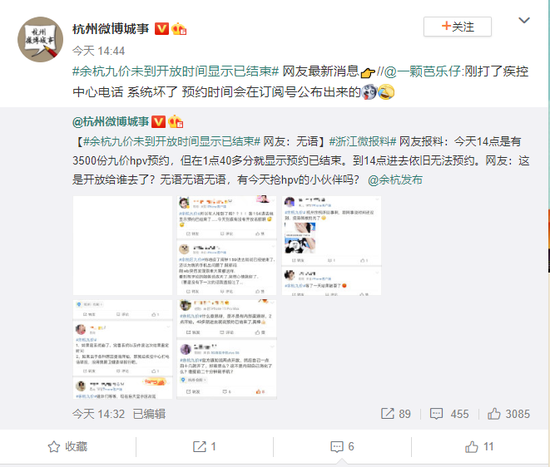
Task: Open the @一颗芭乐仔 user mention
Action: [422, 71]
